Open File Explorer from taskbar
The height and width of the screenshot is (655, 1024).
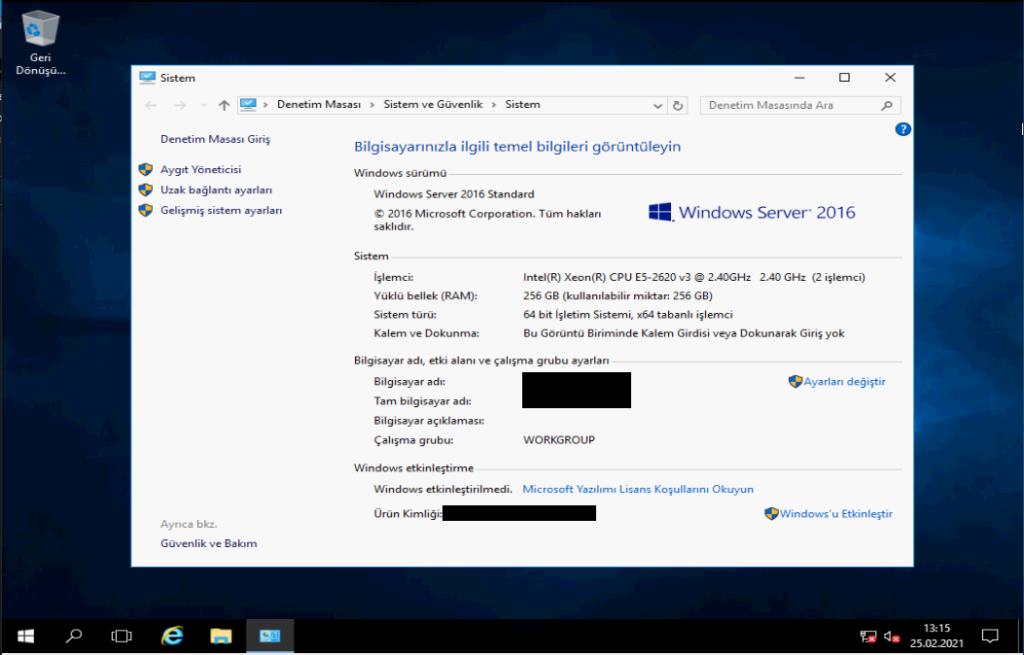point(221,636)
